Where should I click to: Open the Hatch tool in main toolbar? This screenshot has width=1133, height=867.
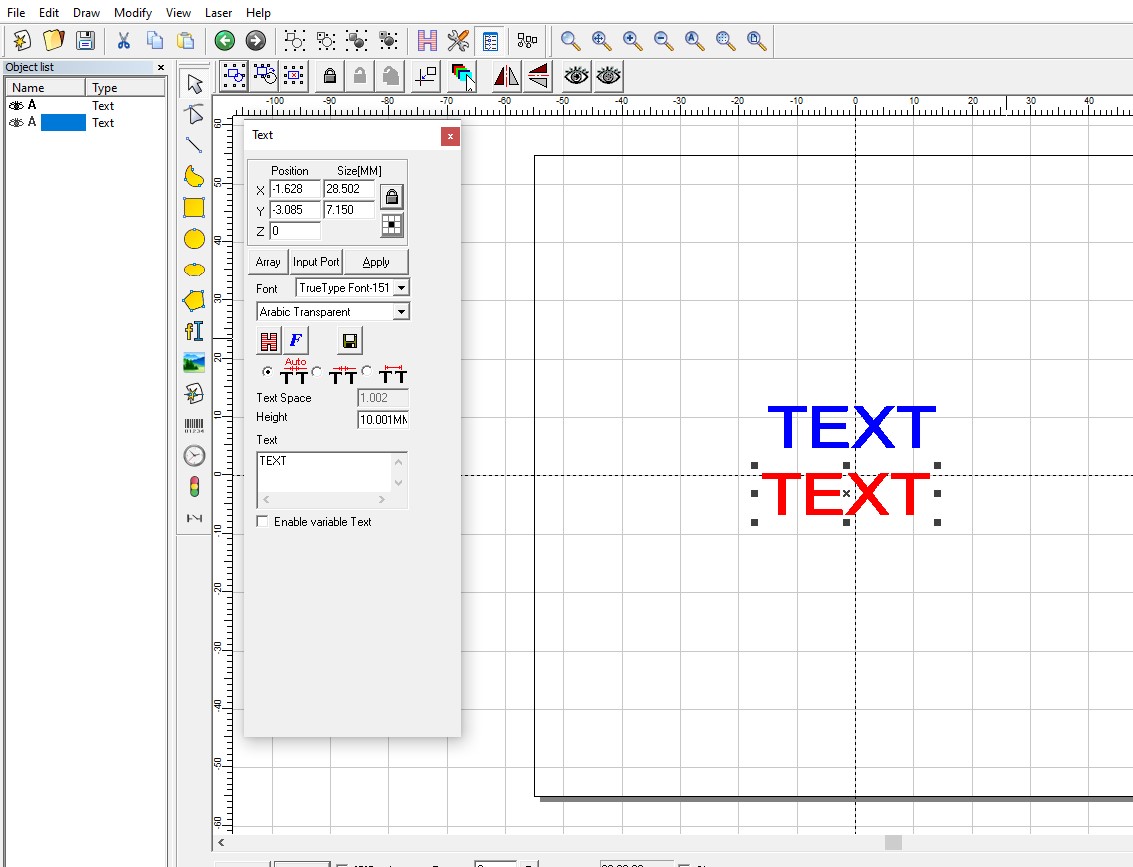[428, 40]
